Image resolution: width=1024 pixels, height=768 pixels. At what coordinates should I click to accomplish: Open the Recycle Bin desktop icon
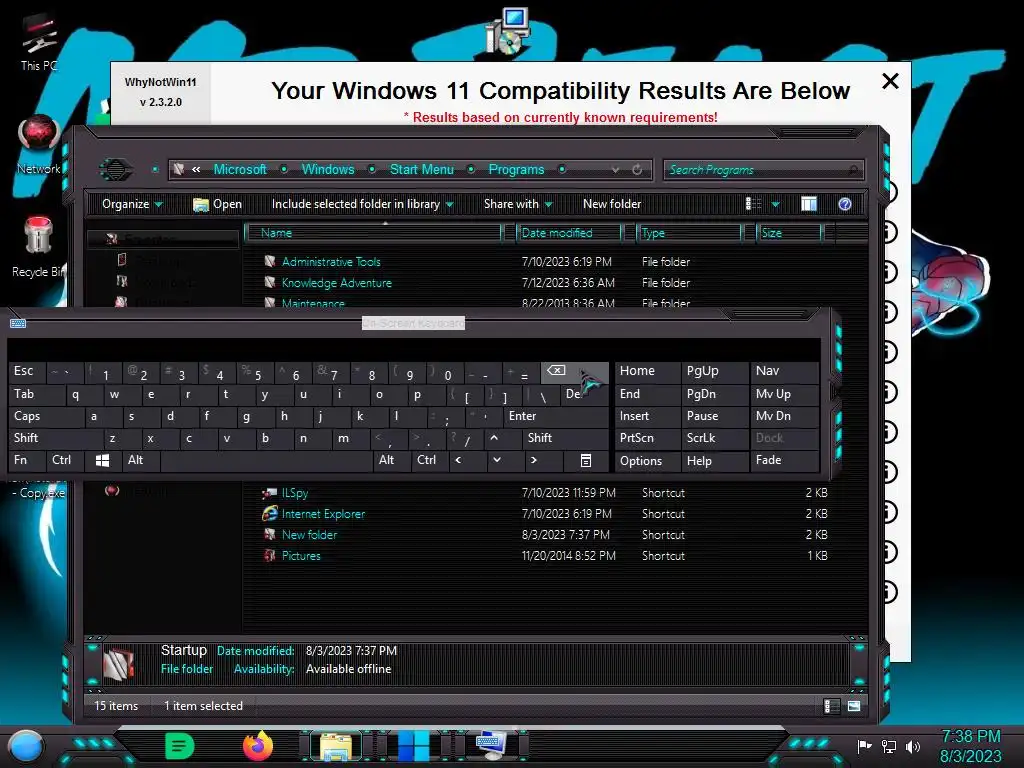click(38, 247)
